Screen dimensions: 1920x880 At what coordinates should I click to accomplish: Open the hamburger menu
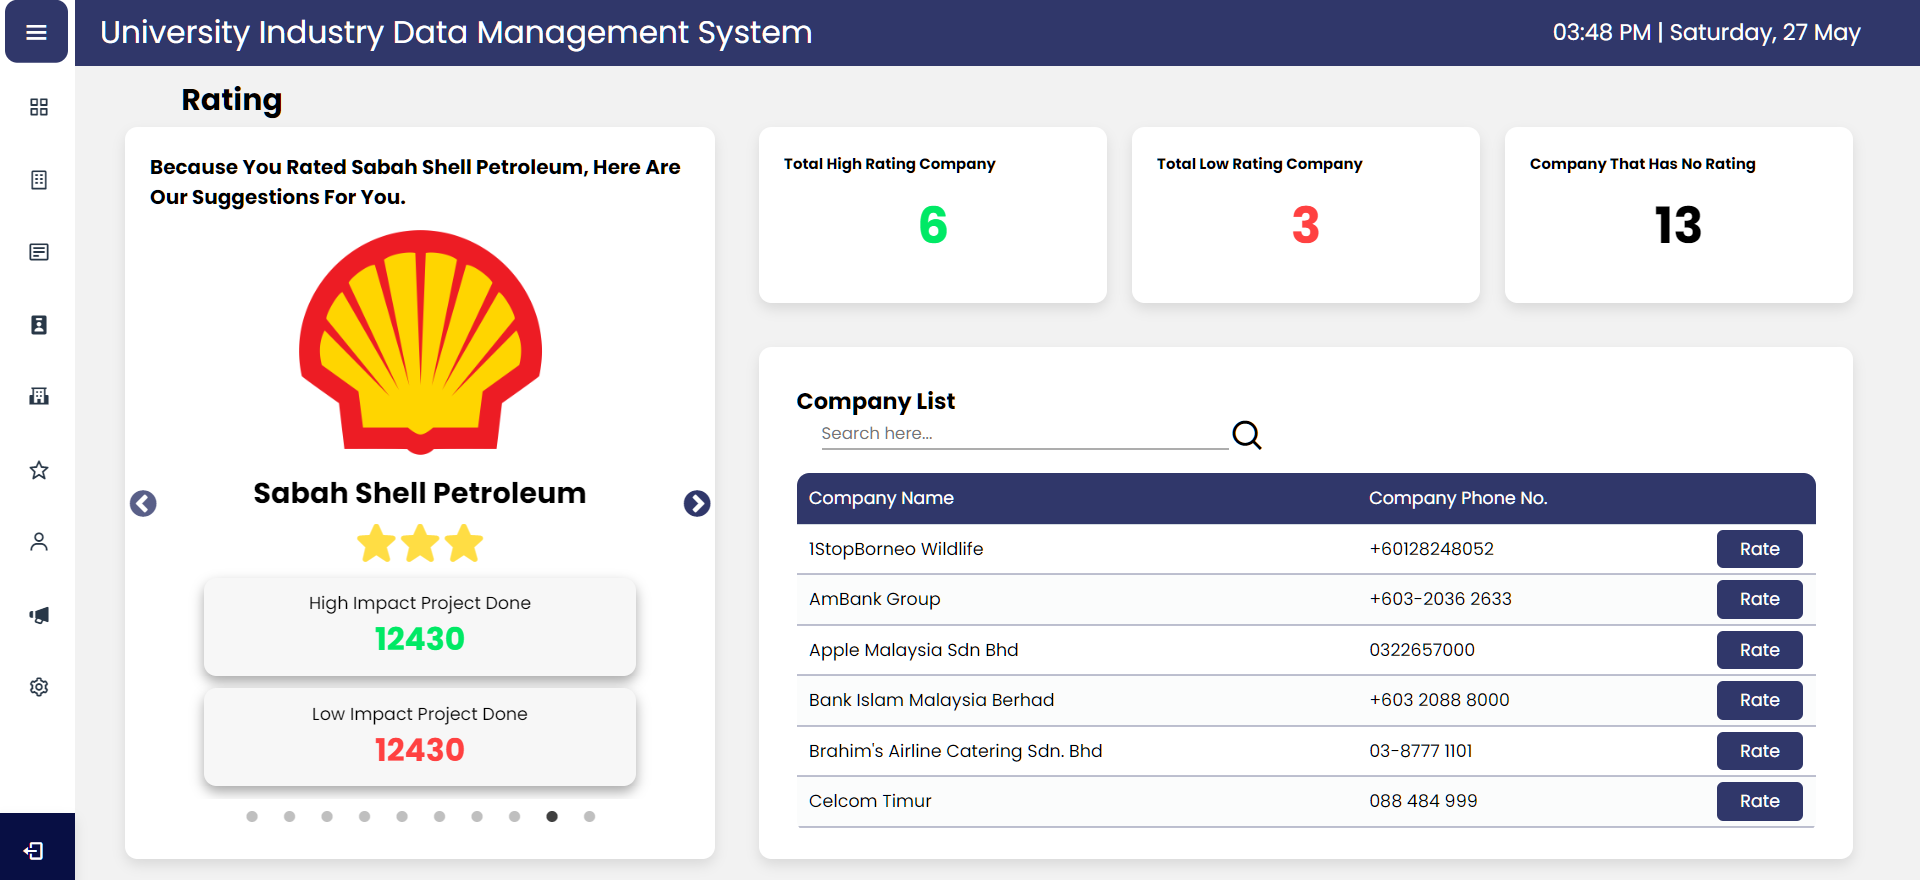click(x=37, y=32)
